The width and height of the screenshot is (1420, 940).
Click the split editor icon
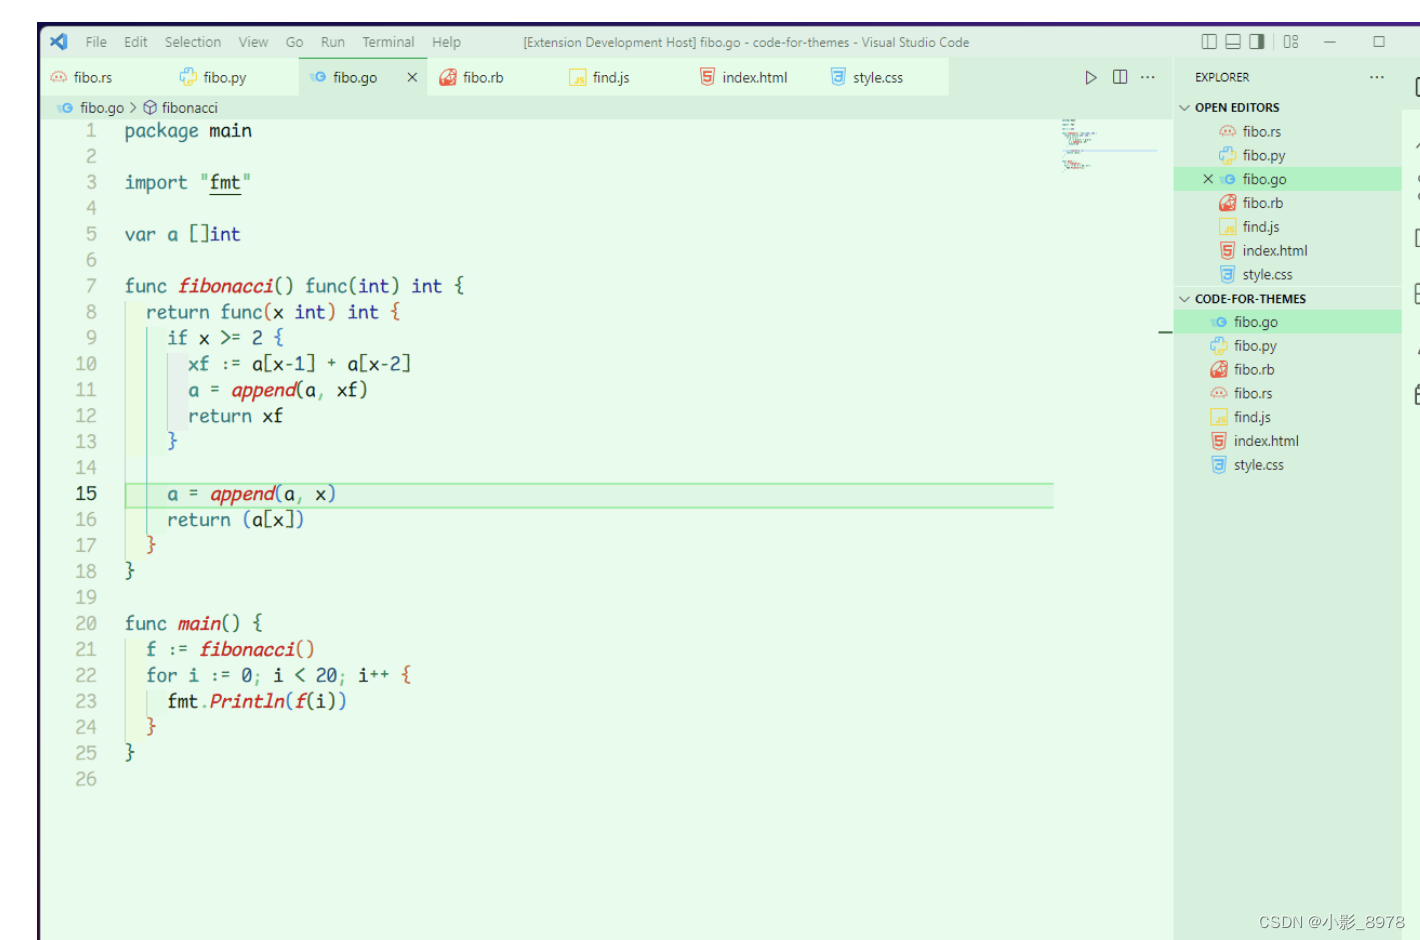tap(1118, 76)
